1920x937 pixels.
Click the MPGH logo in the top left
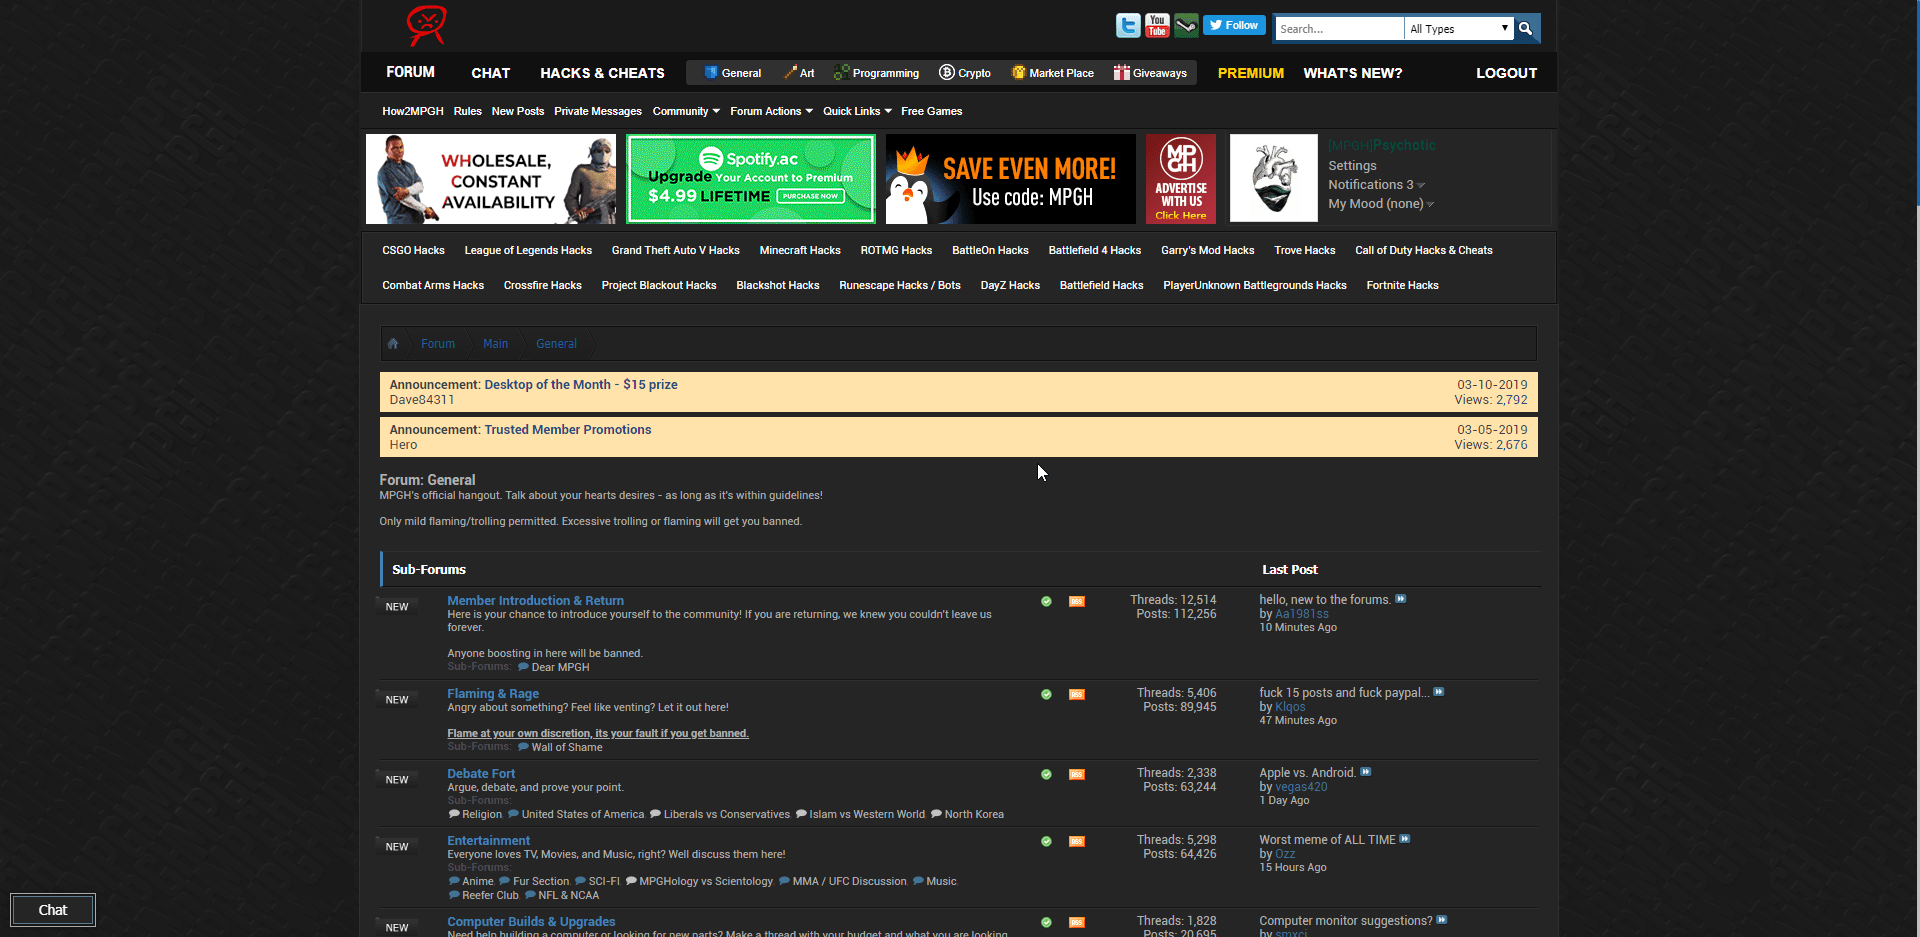tap(425, 26)
